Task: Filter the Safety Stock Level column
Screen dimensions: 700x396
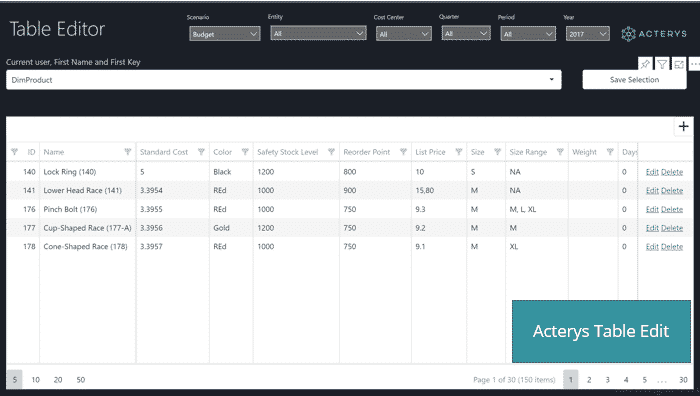Action: pyautogui.click(x=331, y=152)
